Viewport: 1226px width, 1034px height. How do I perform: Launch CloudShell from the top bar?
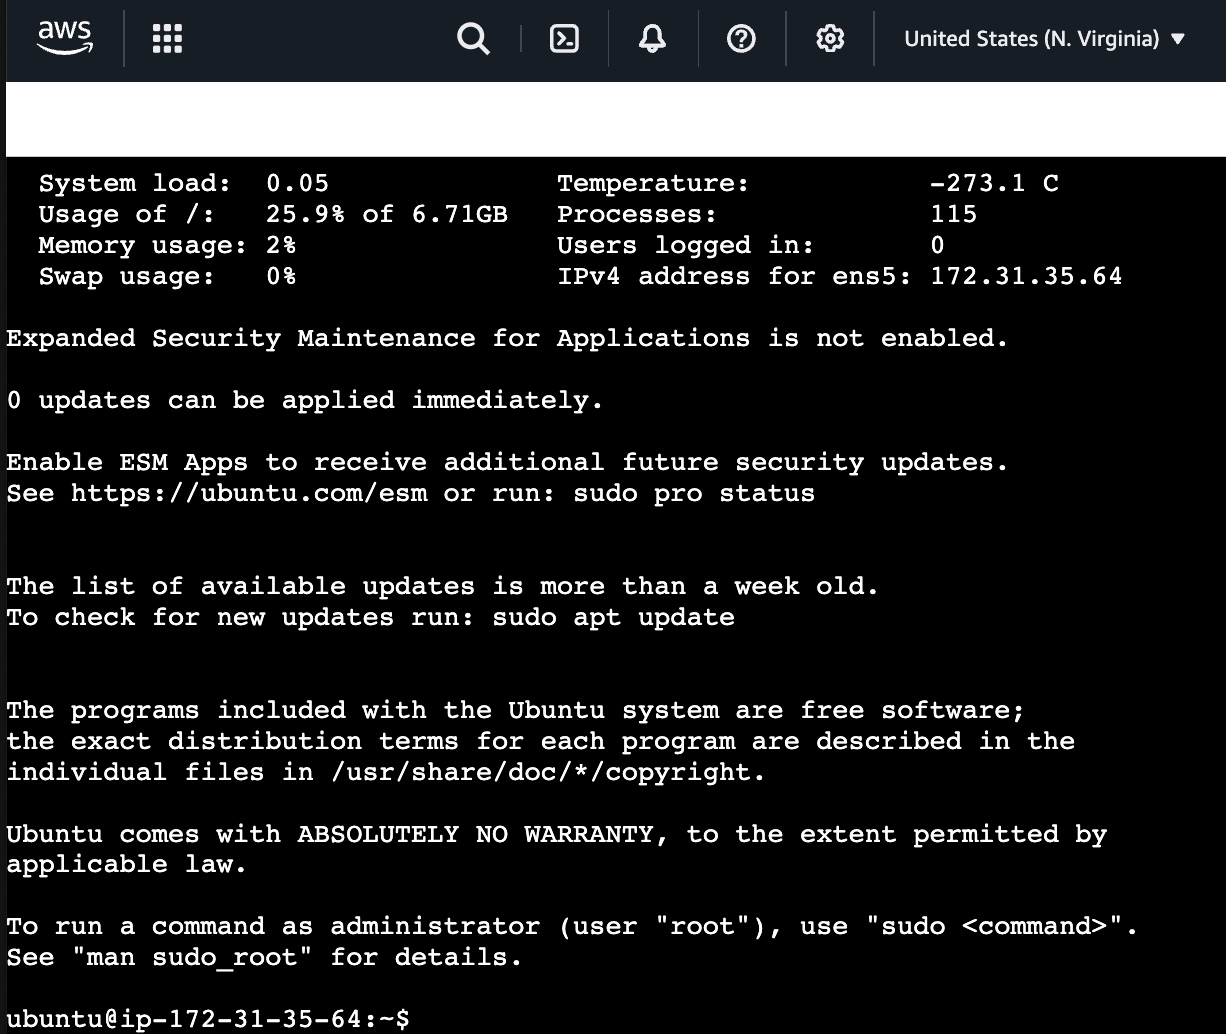click(x=565, y=39)
